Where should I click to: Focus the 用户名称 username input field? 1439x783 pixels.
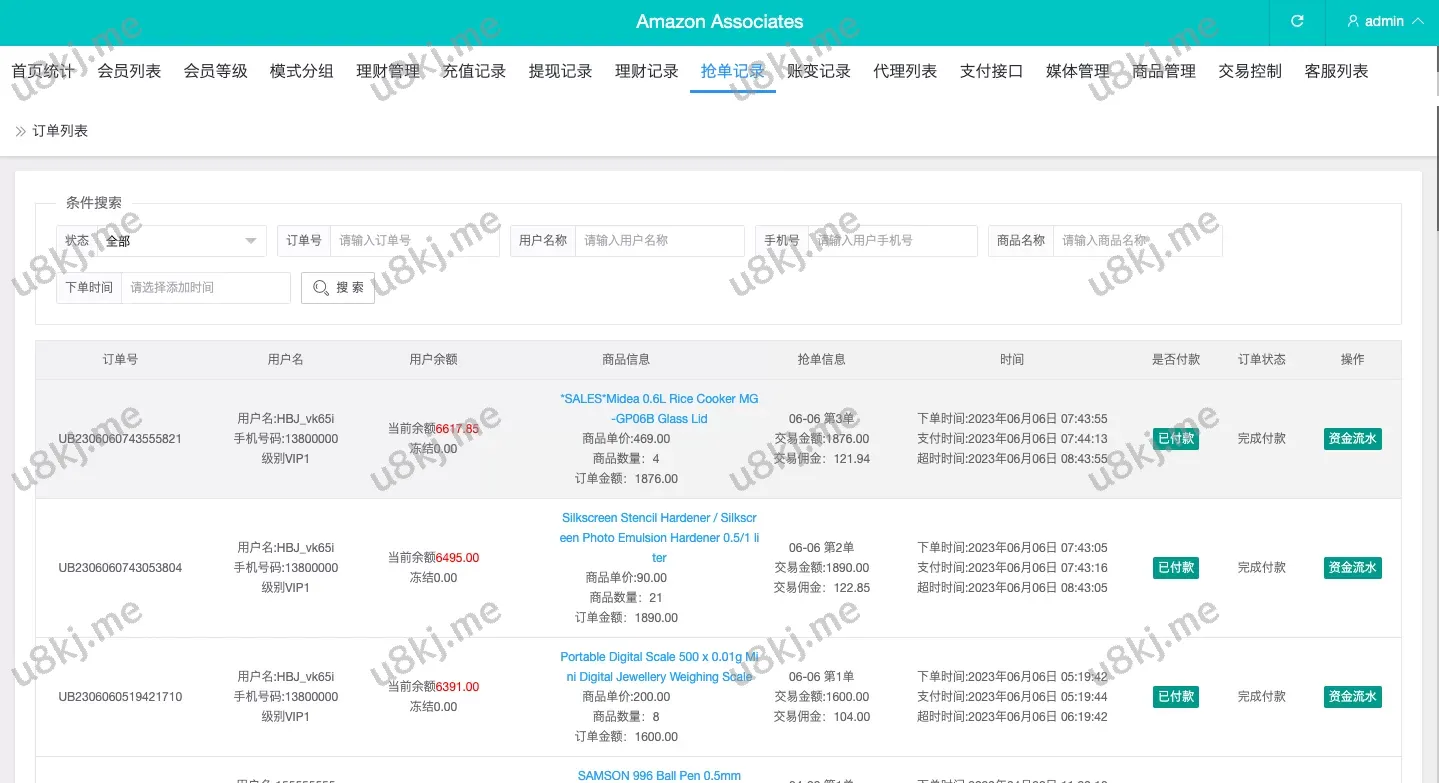pos(658,241)
